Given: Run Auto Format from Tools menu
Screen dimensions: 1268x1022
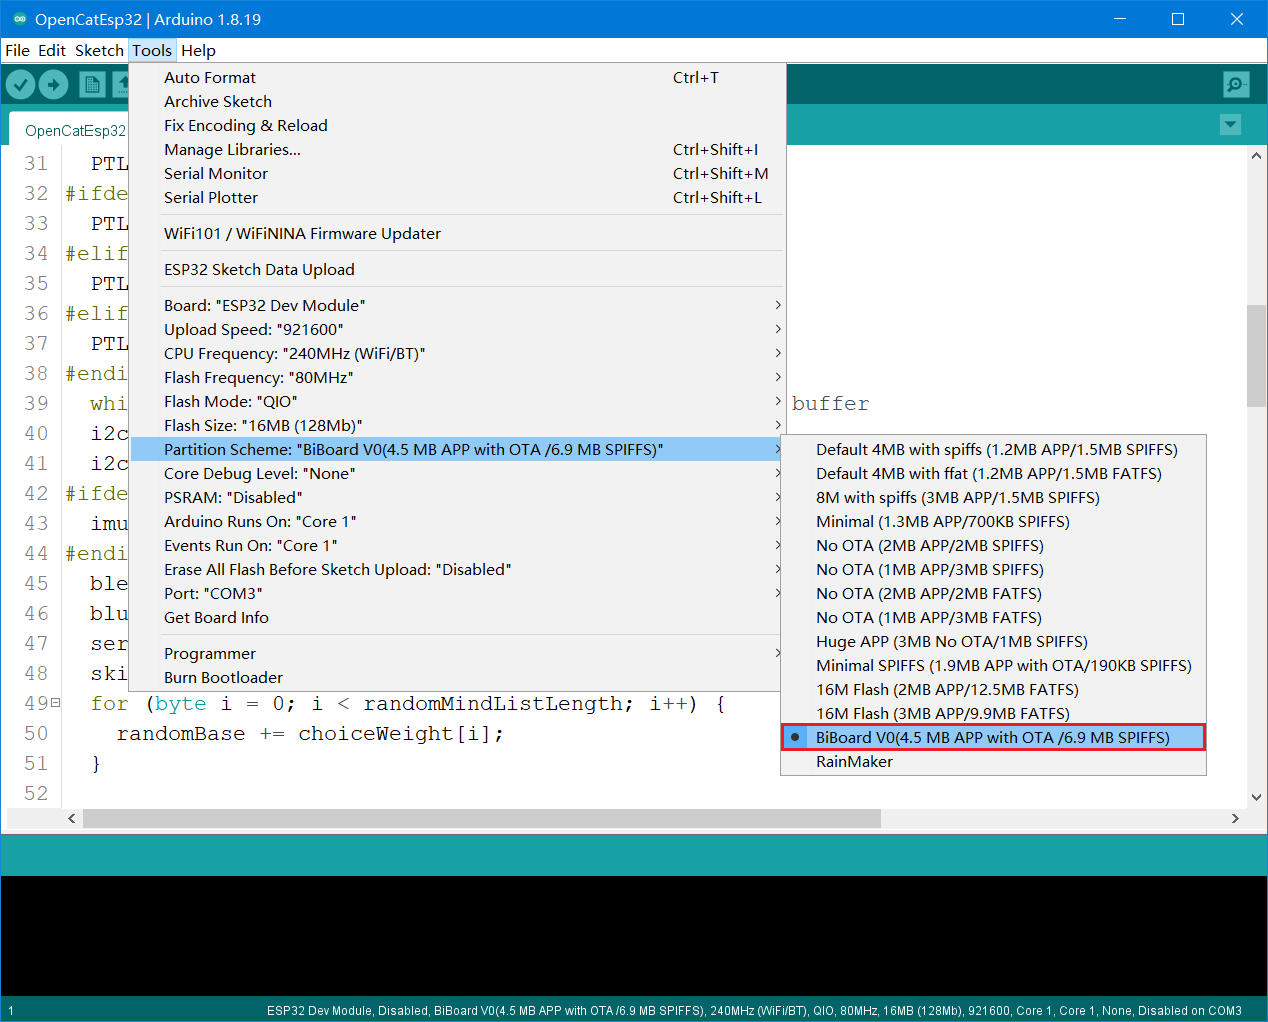Looking at the screenshot, I should [x=457, y=77].
